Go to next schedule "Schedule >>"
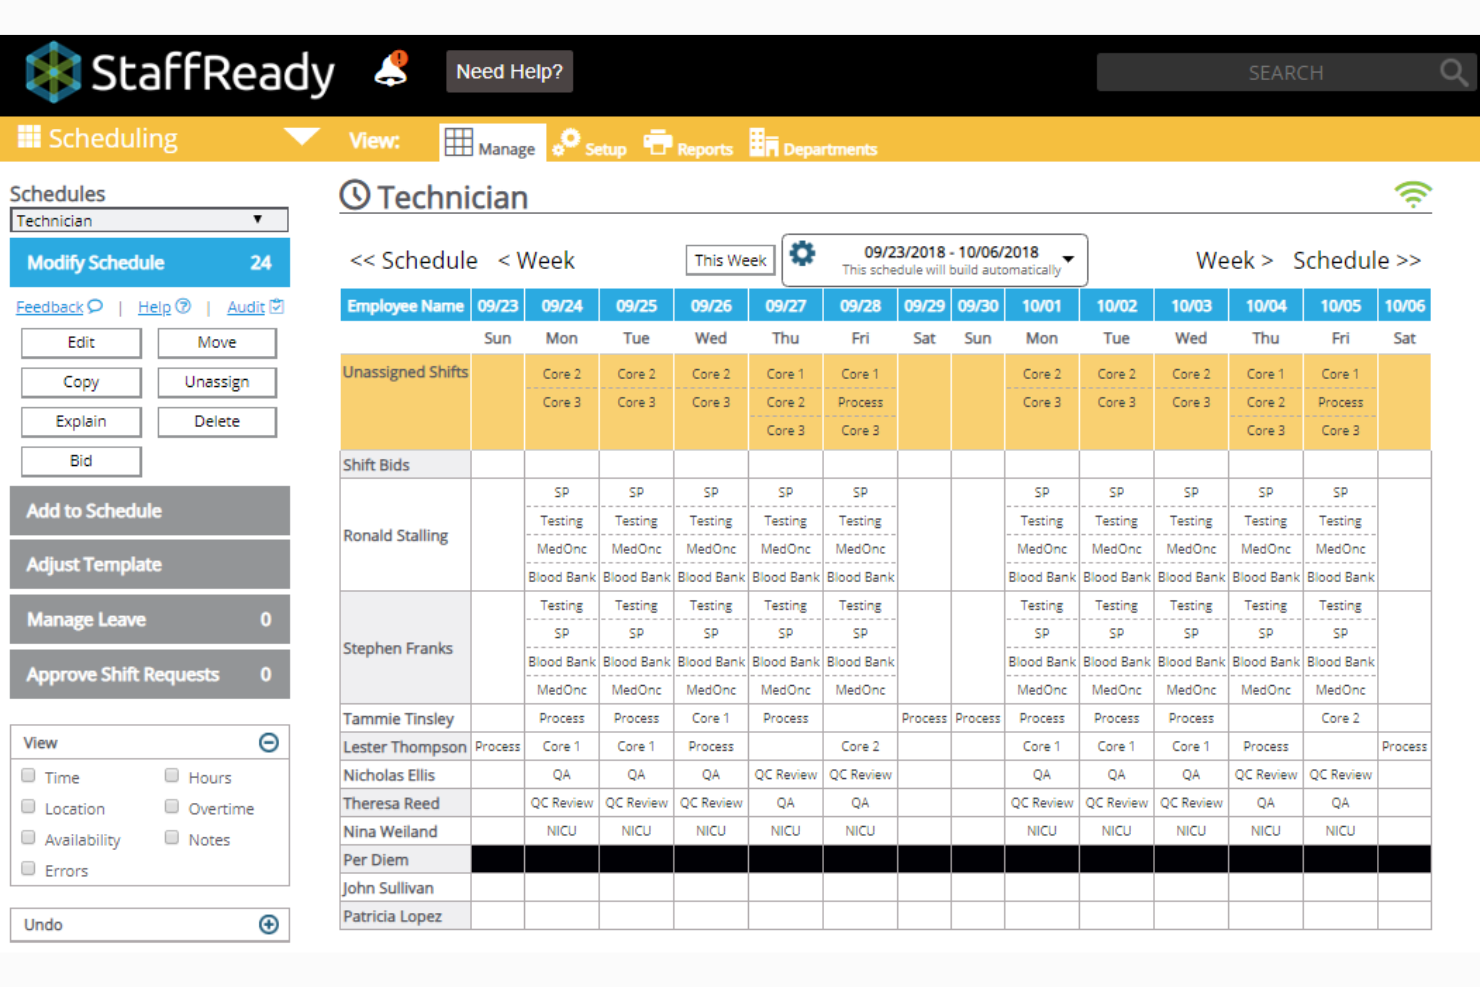 tap(1357, 260)
